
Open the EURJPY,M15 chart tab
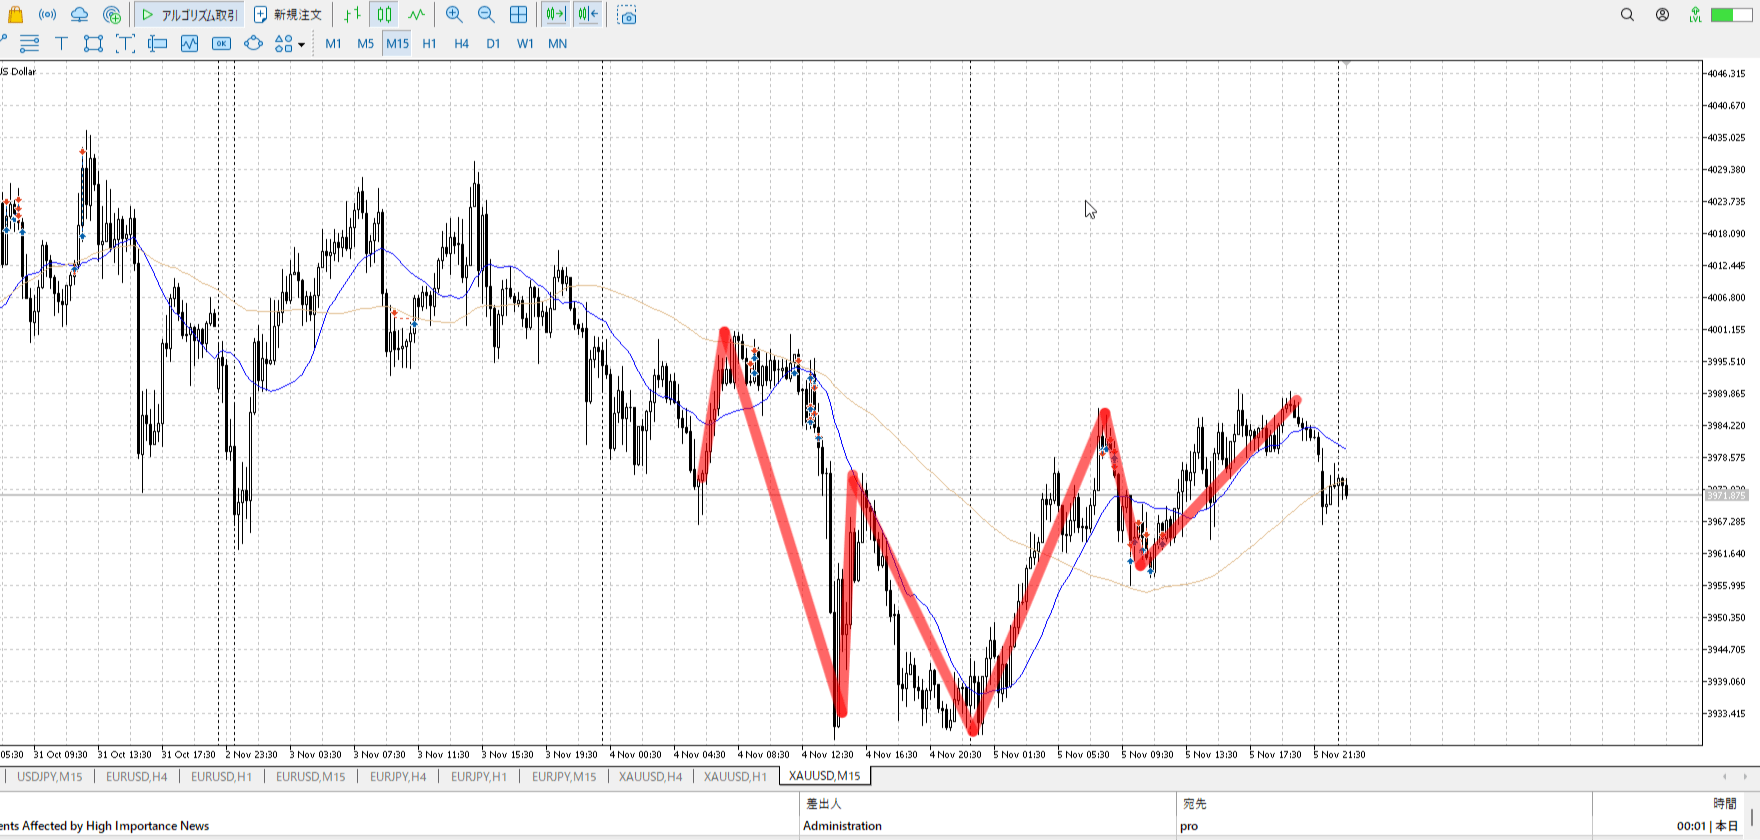coord(563,776)
